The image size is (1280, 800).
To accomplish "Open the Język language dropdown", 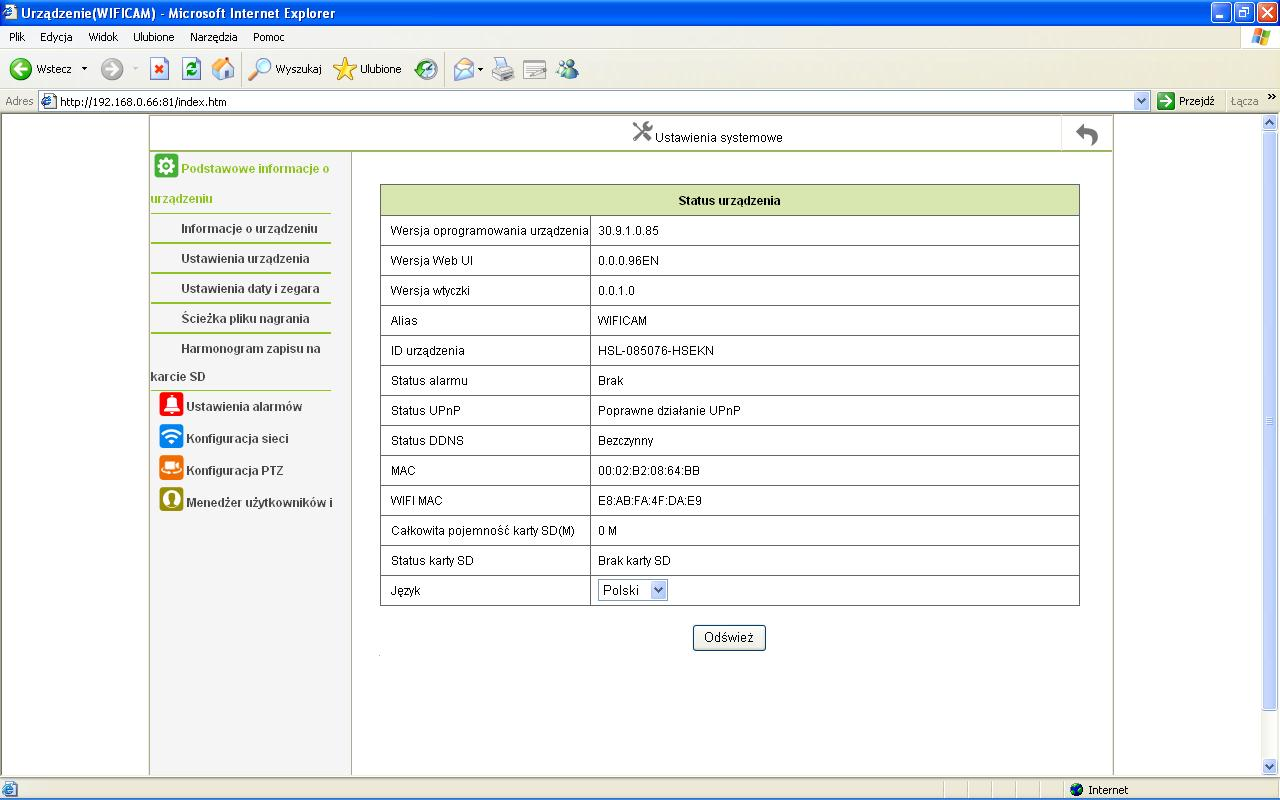I will click(633, 590).
